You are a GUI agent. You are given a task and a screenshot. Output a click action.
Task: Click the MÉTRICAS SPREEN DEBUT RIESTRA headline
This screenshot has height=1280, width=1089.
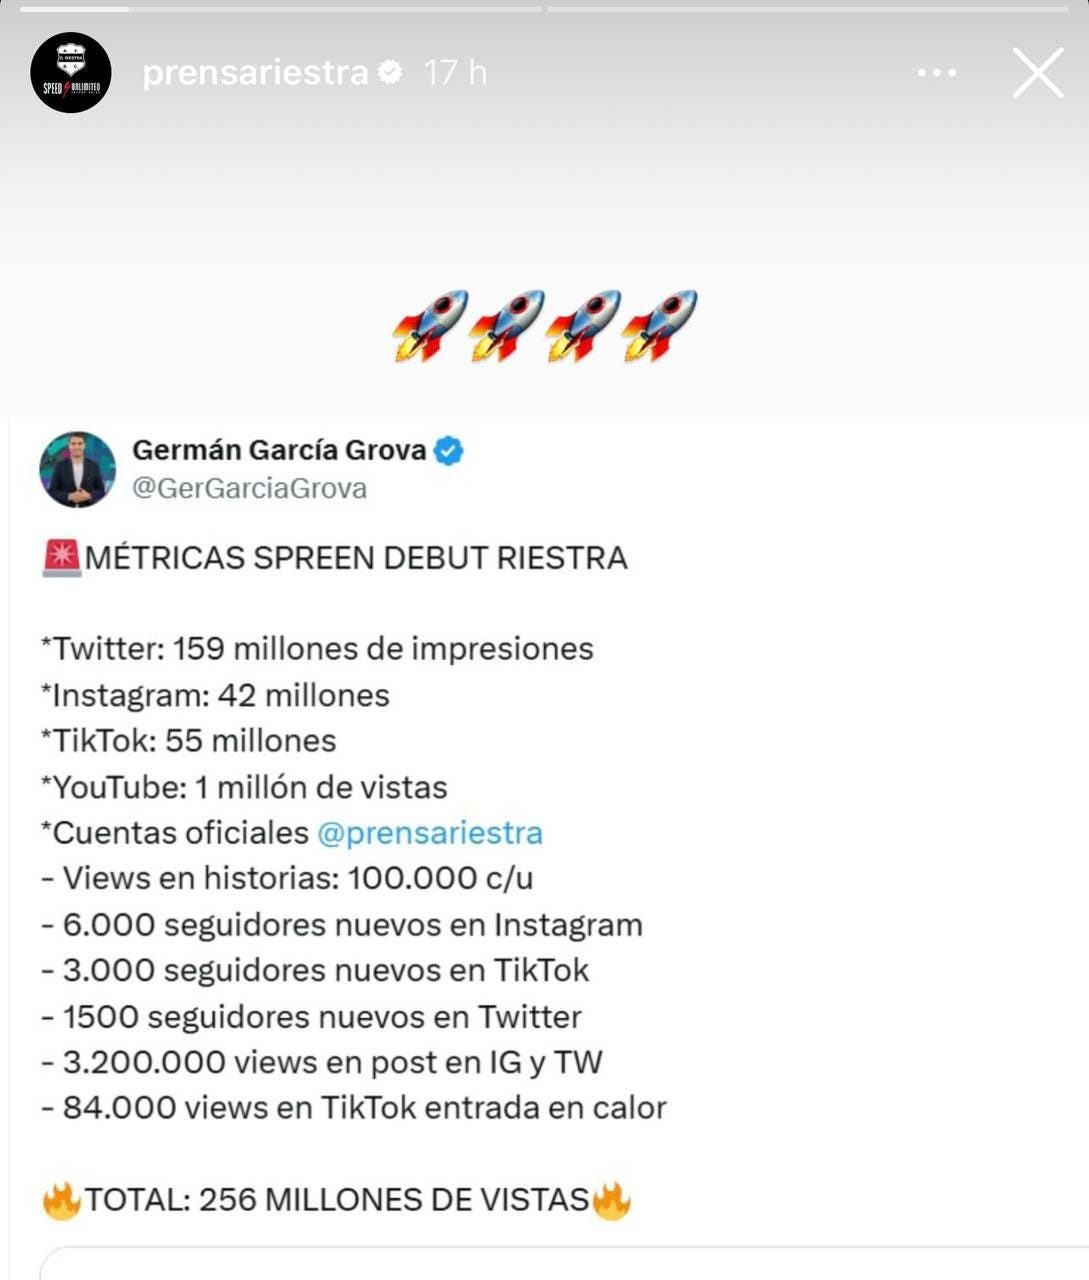[x=356, y=557]
